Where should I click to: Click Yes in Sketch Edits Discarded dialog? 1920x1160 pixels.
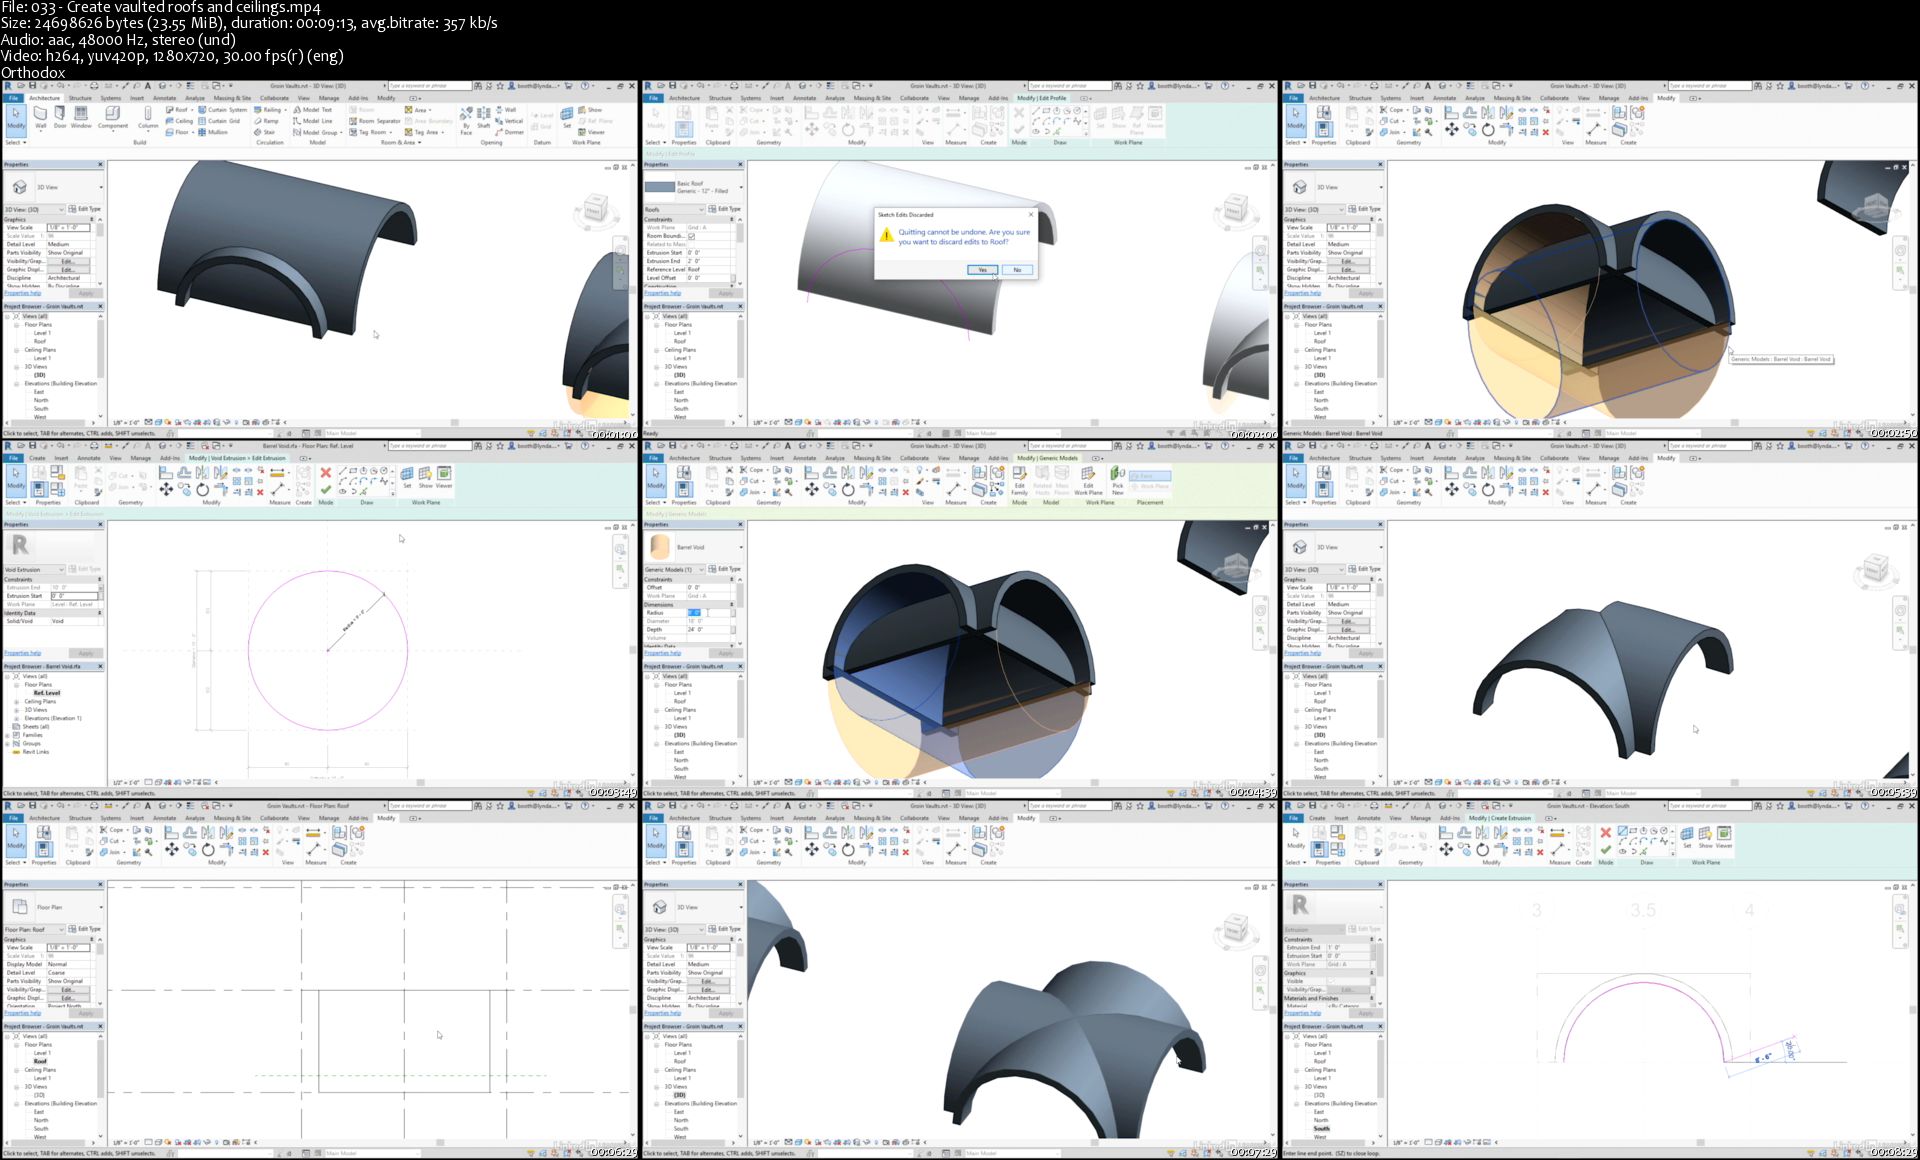tap(982, 270)
